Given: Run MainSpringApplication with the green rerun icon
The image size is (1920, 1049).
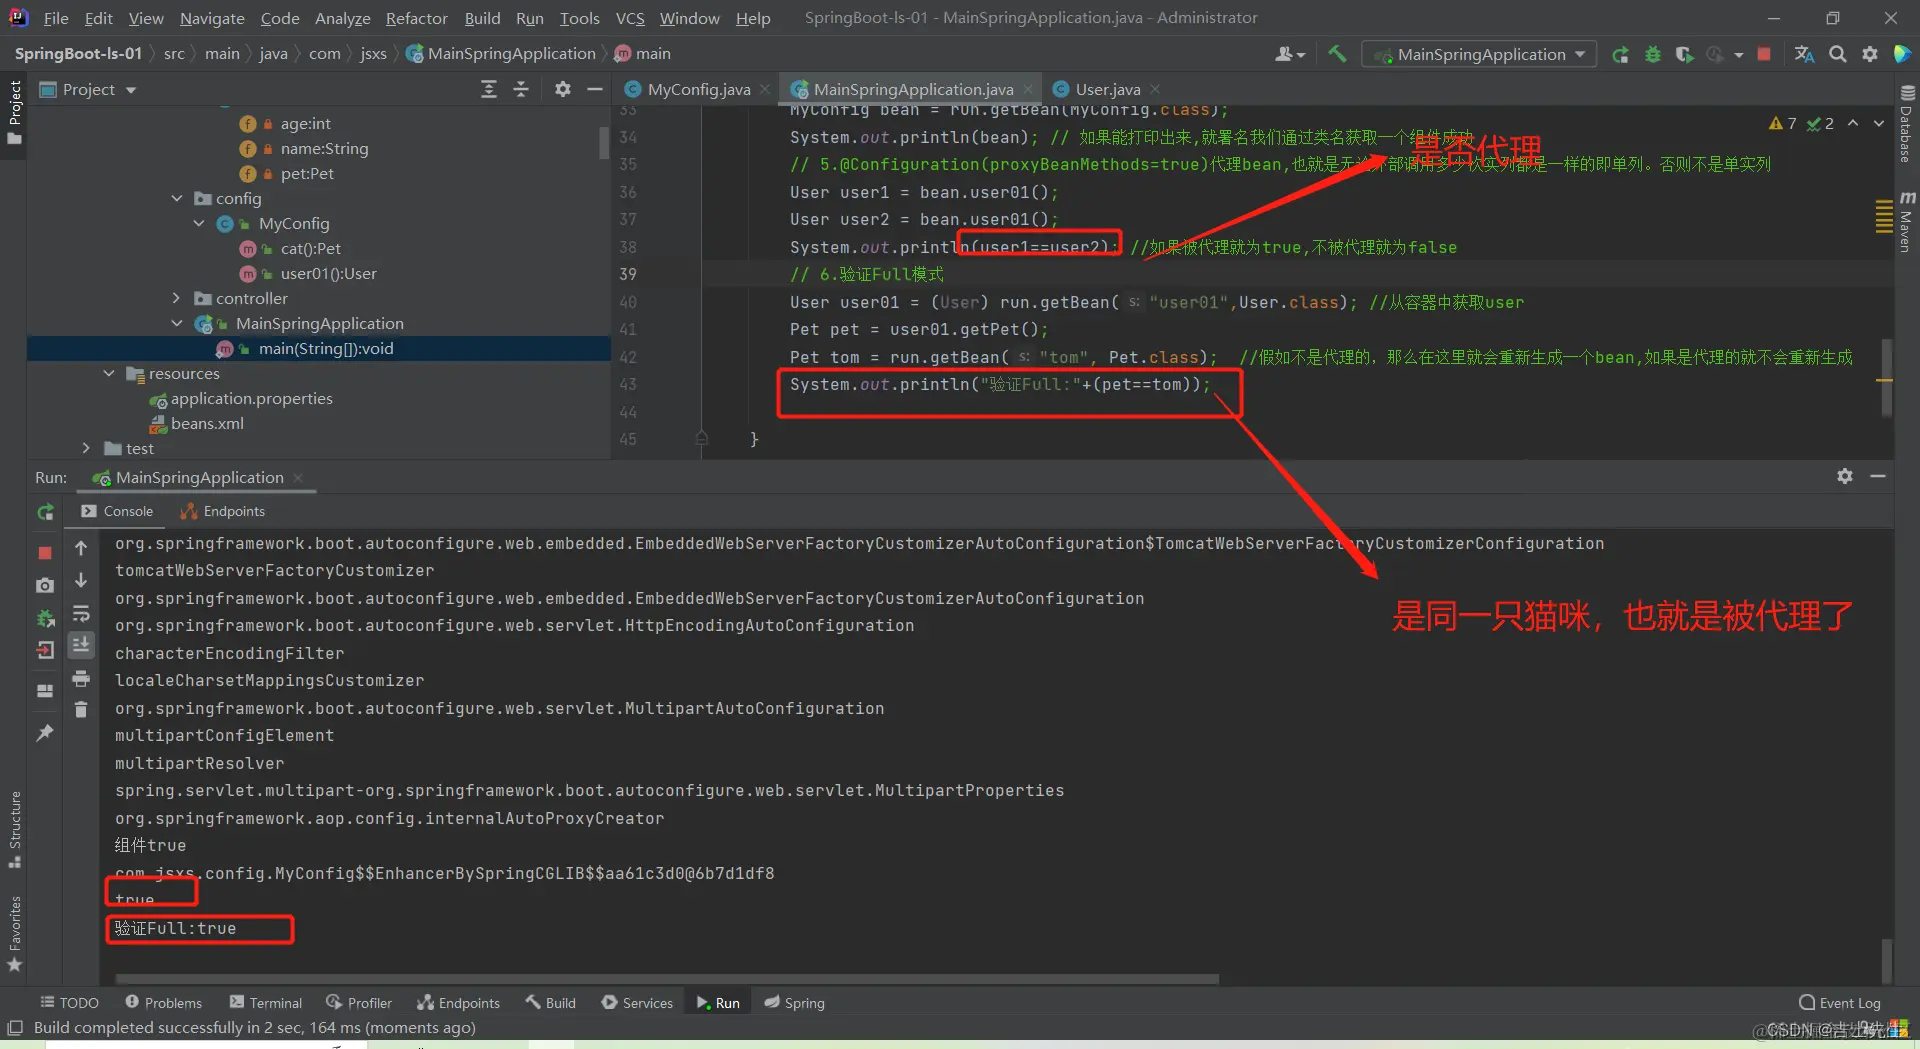Looking at the screenshot, I should pos(1620,54).
